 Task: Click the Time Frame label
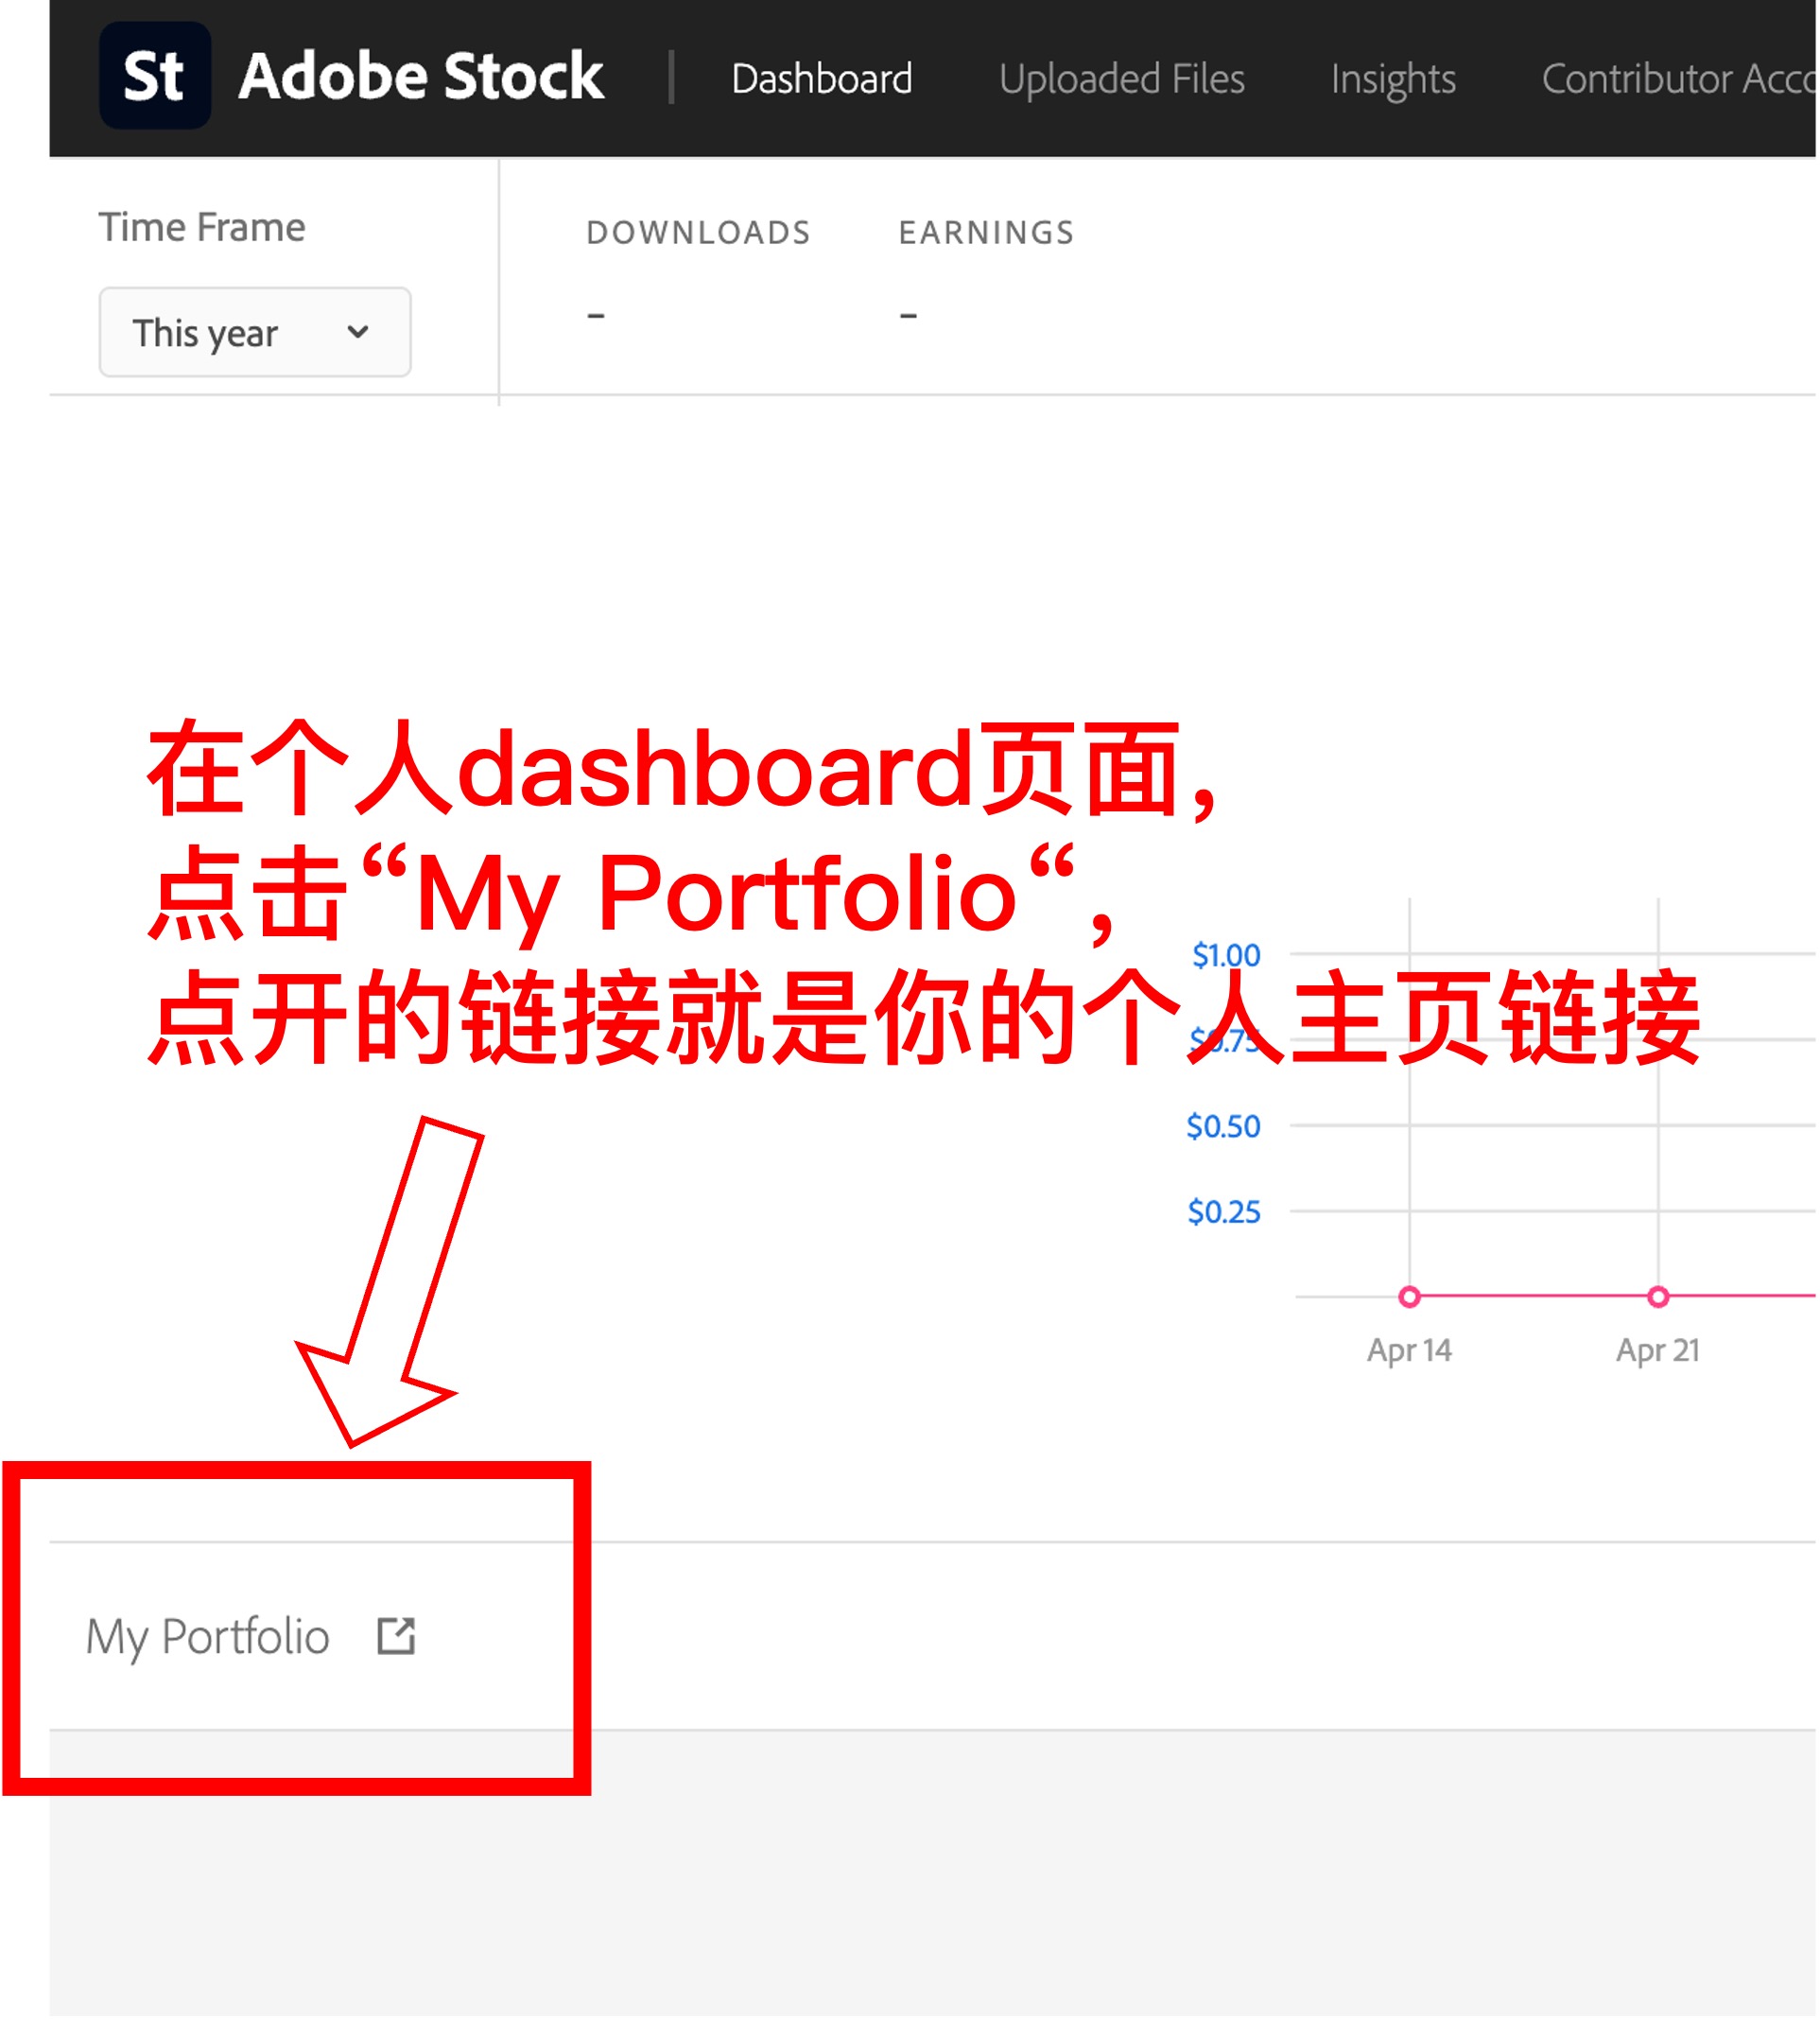click(x=202, y=227)
